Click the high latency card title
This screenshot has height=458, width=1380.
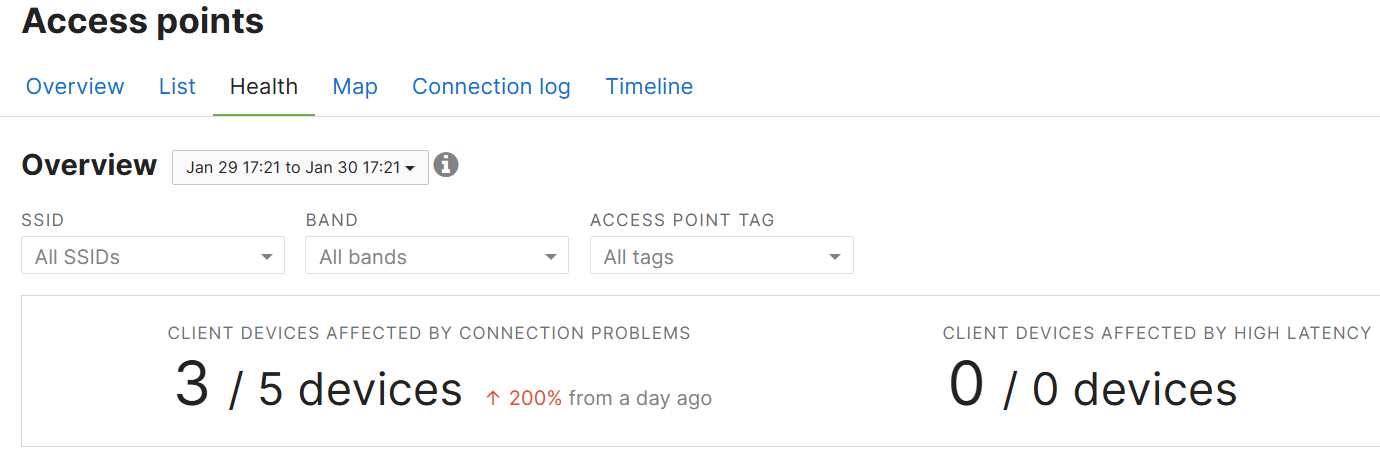[1157, 333]
